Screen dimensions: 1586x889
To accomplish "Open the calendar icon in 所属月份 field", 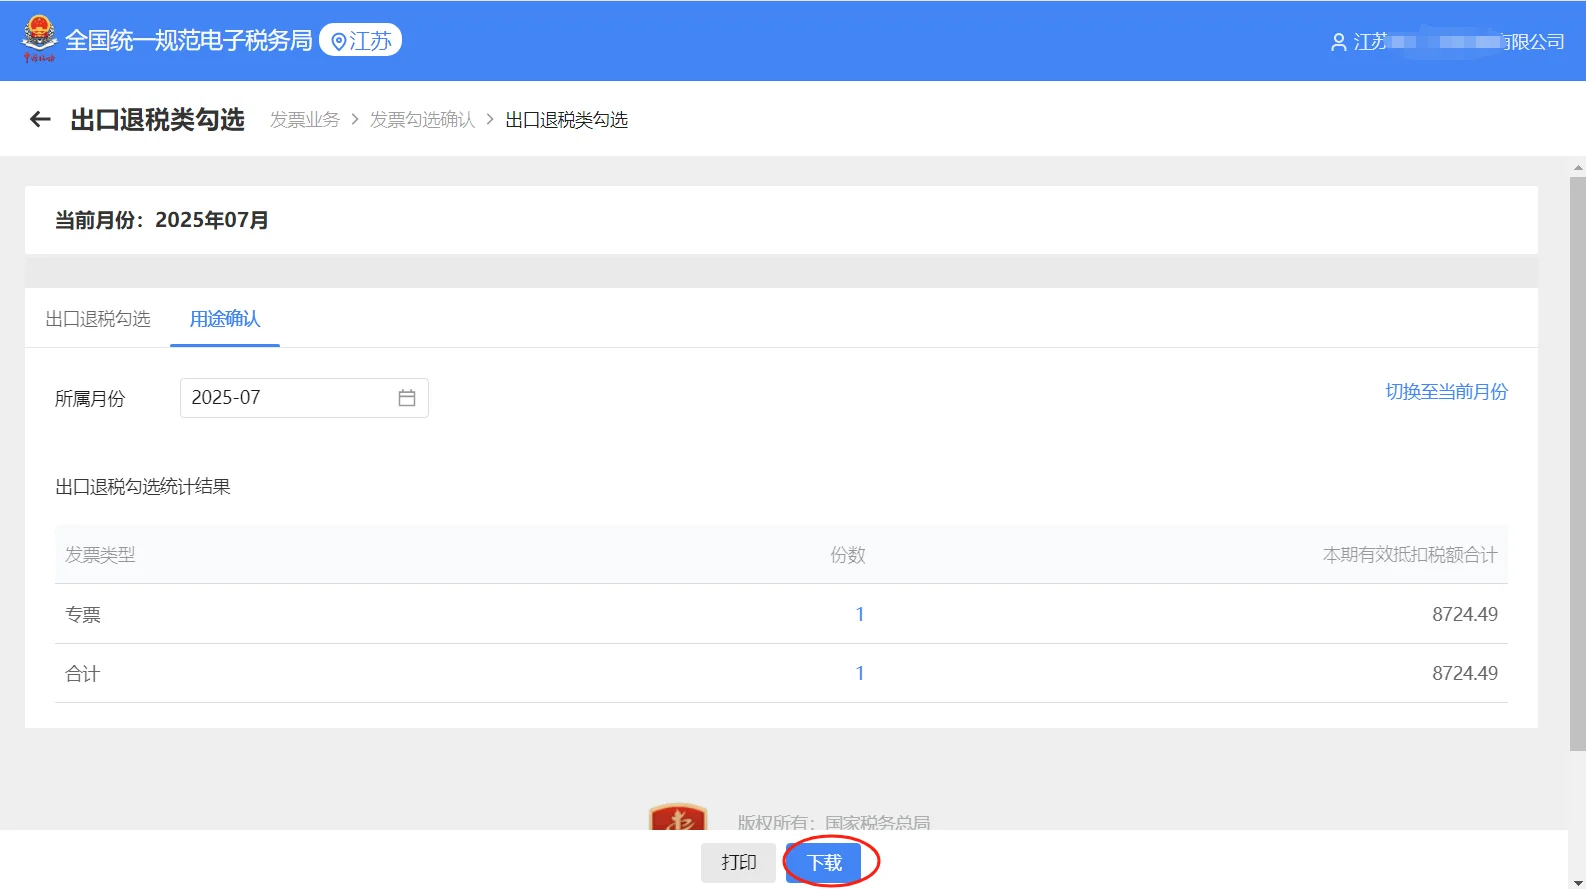I will pos(407,398).
